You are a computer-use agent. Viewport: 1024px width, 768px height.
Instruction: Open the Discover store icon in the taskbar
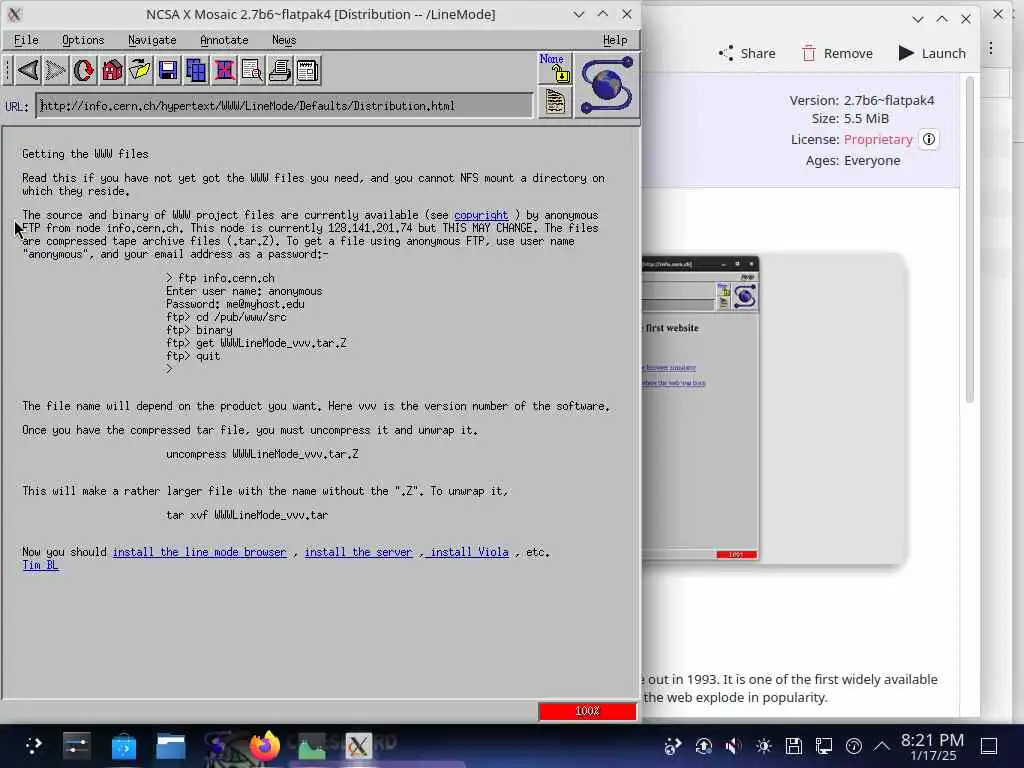(123, 746)
